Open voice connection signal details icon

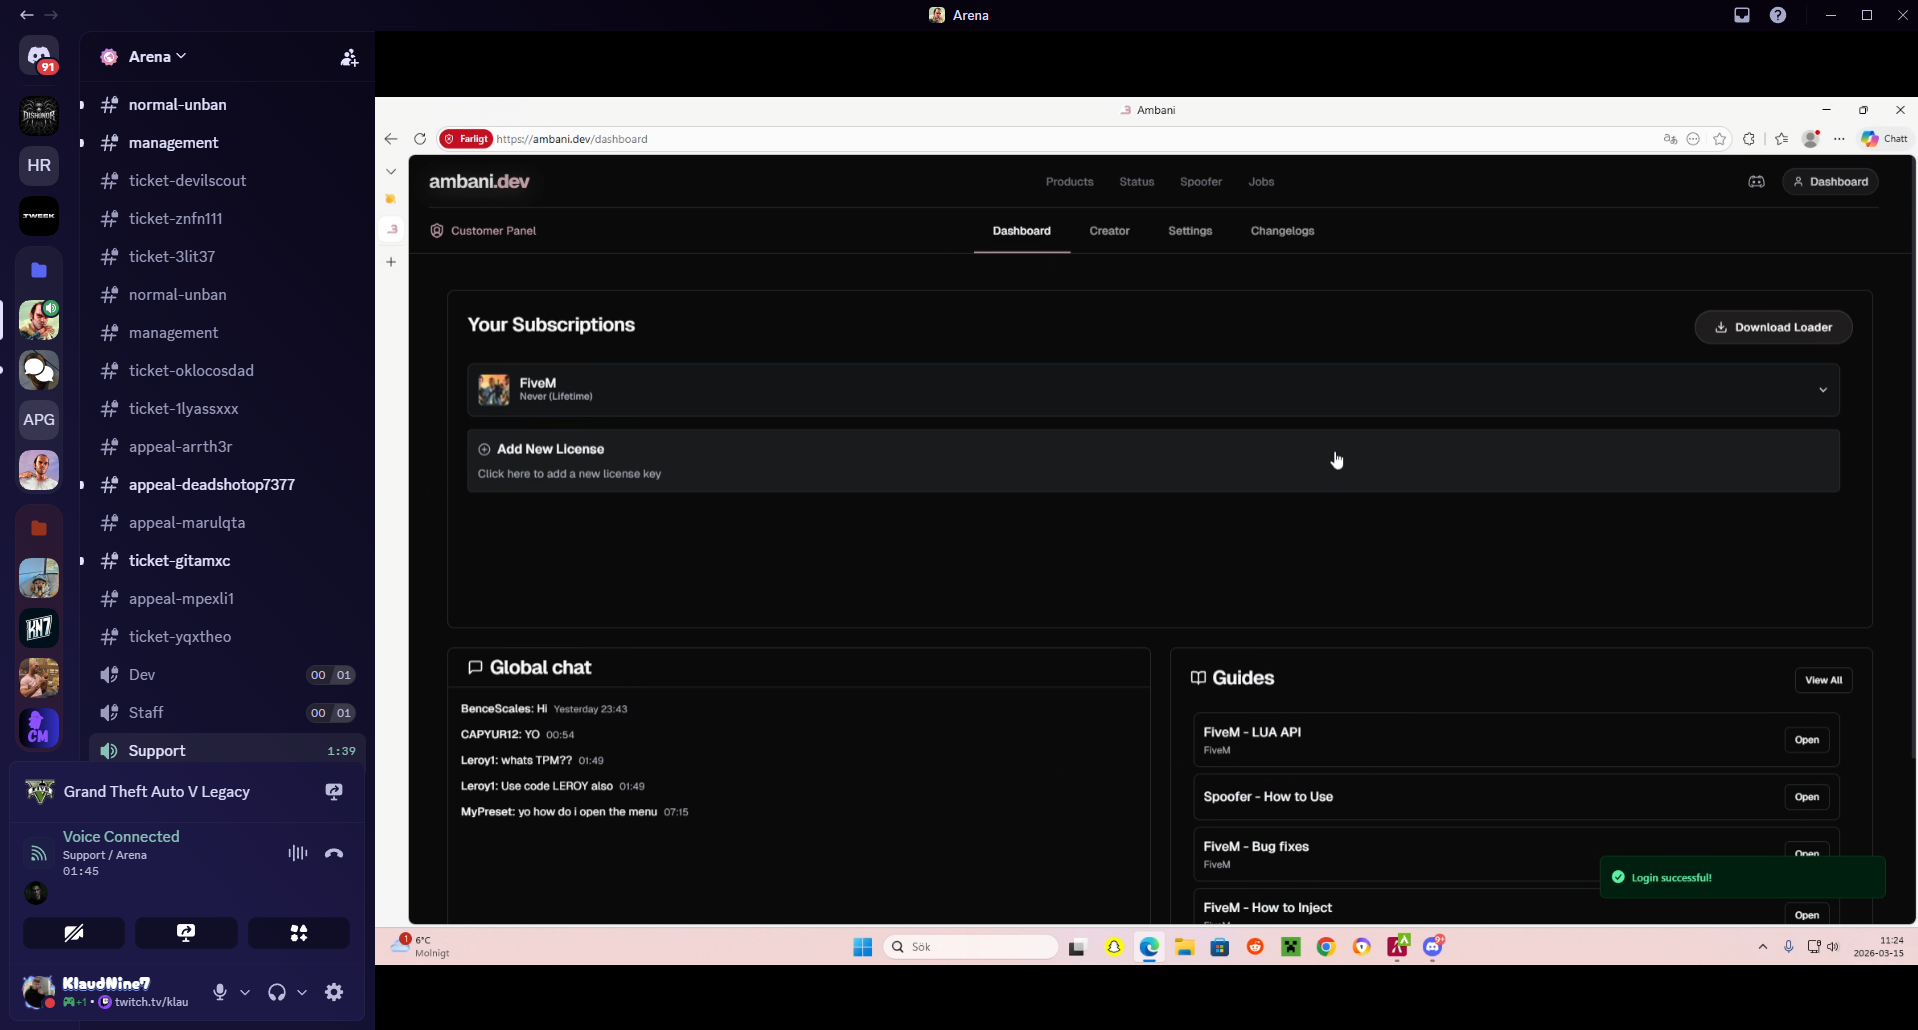click(38, 853)
